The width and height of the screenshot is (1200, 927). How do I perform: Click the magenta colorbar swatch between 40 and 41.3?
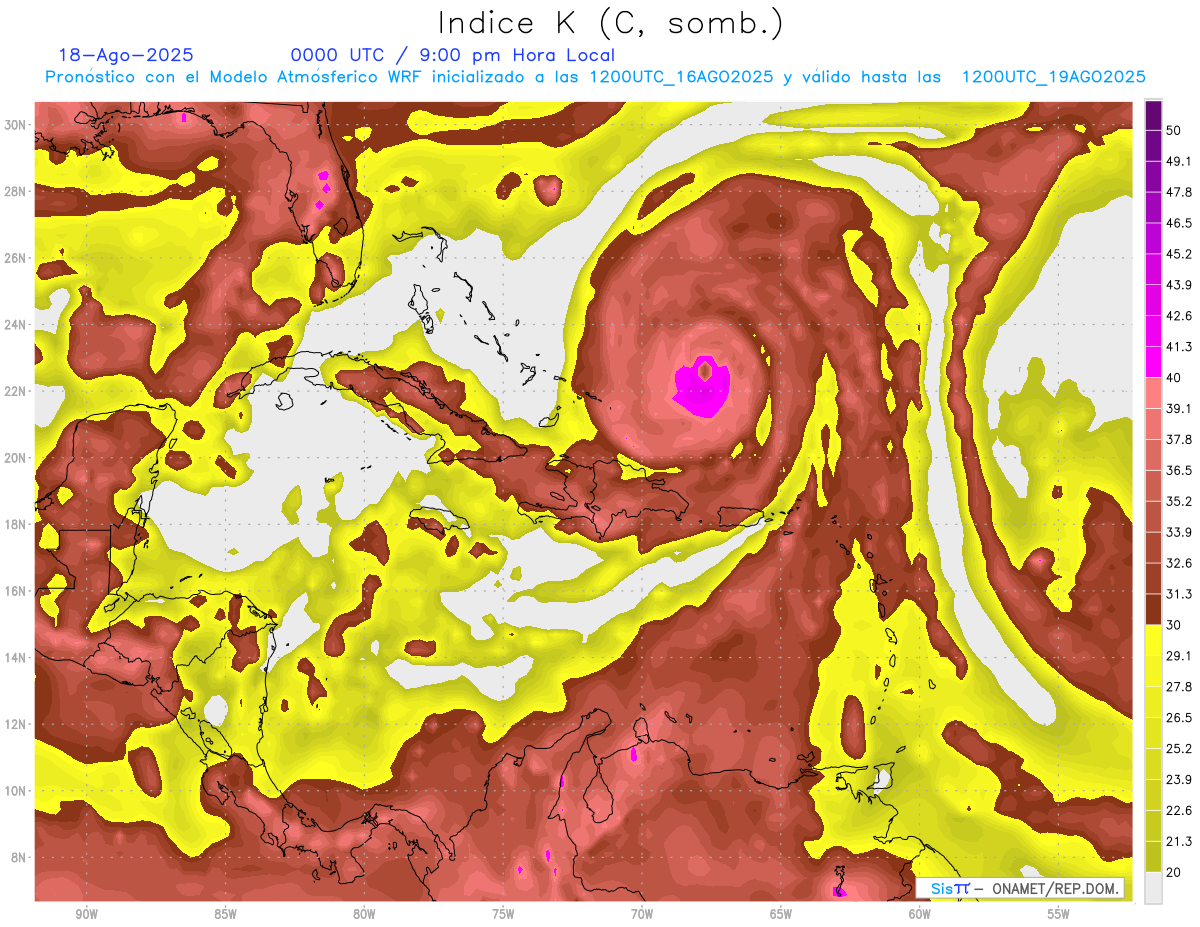click(1153, 362)
